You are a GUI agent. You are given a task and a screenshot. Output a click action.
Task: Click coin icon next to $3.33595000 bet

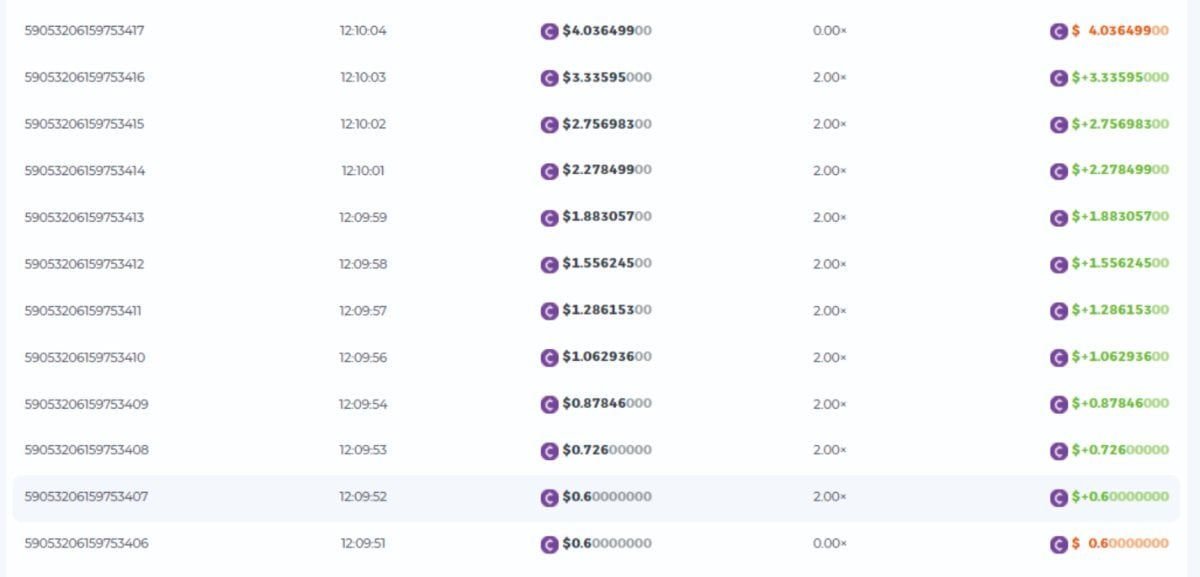[x=548, y=78]
